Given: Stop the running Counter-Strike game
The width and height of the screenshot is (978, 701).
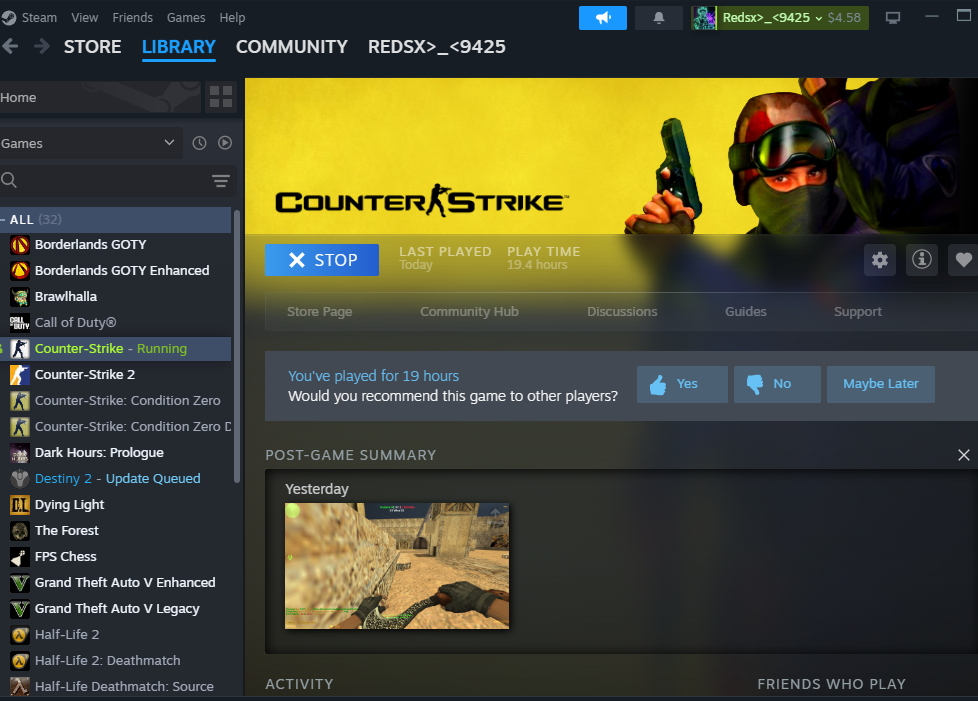Looking at the screenshot, I should click(322, 260).
